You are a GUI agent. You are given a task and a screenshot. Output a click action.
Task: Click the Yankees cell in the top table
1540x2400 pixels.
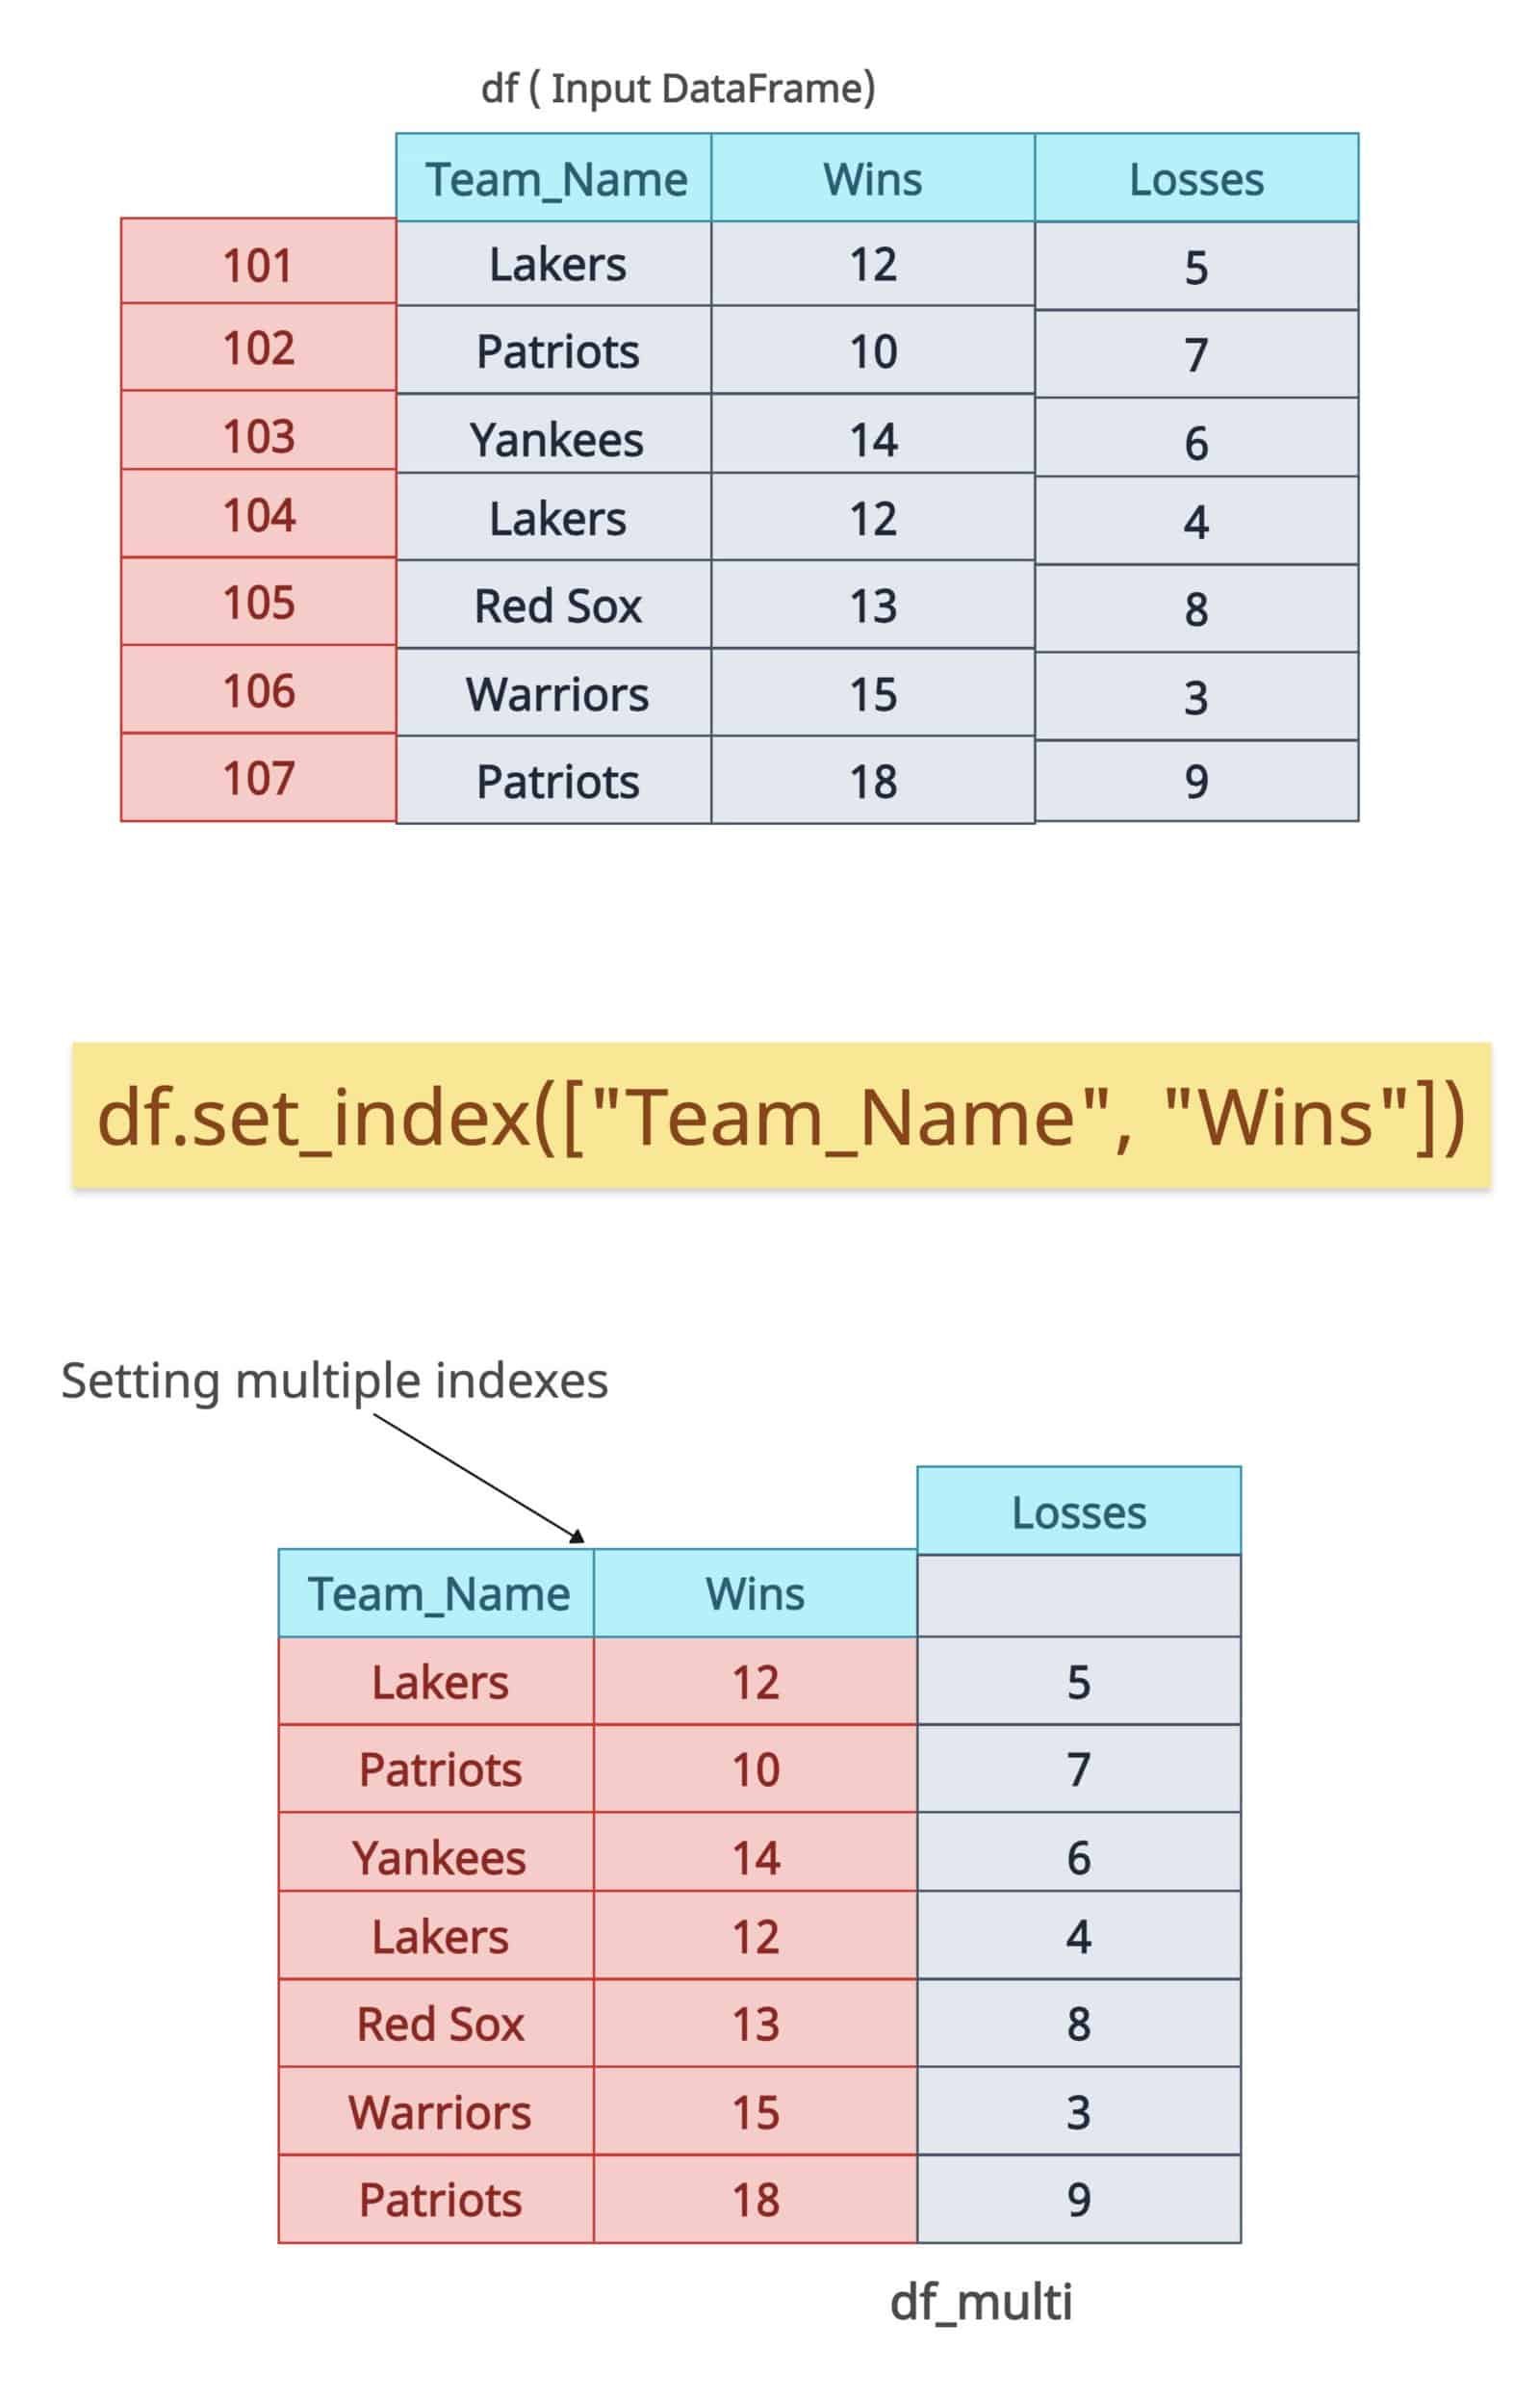(556, 440)
